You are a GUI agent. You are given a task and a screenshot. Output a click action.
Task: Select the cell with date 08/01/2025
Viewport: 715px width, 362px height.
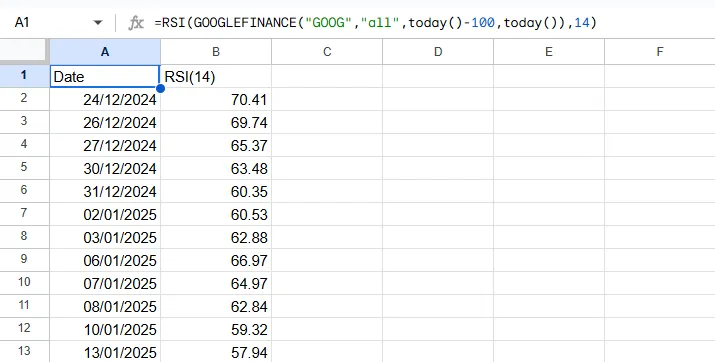[x=105, y=306]
